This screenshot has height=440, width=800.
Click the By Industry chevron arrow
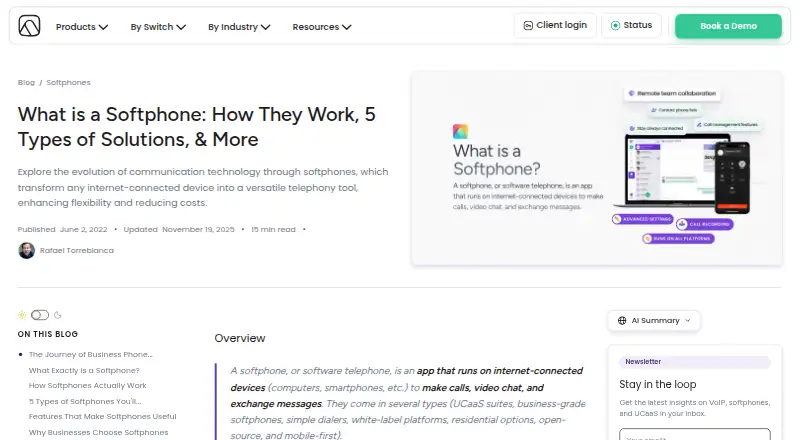tap(265, 27)
